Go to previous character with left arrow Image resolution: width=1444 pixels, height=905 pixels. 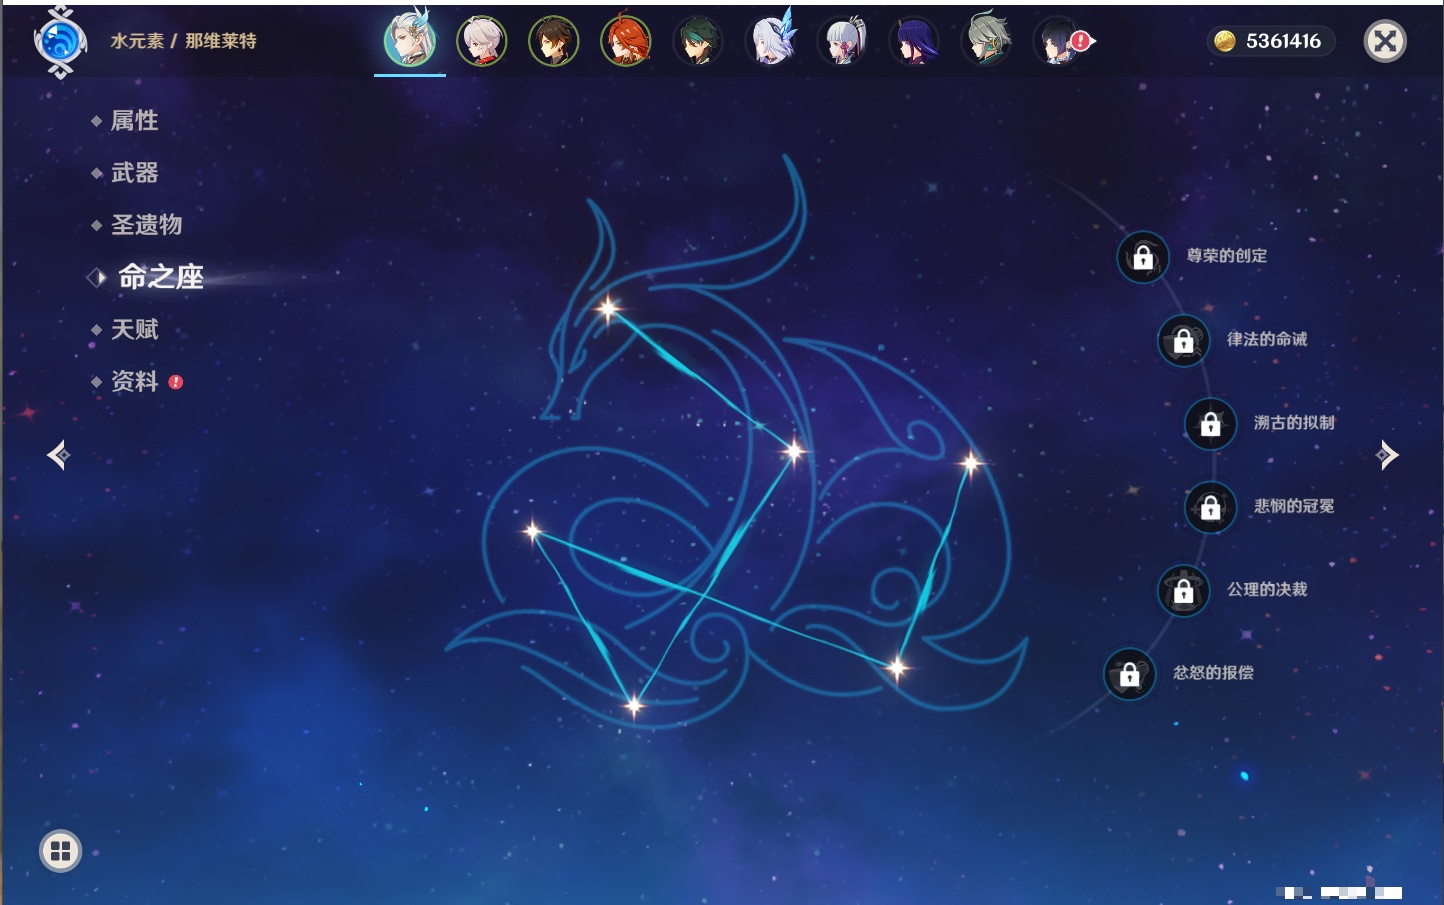pos(58,455)
